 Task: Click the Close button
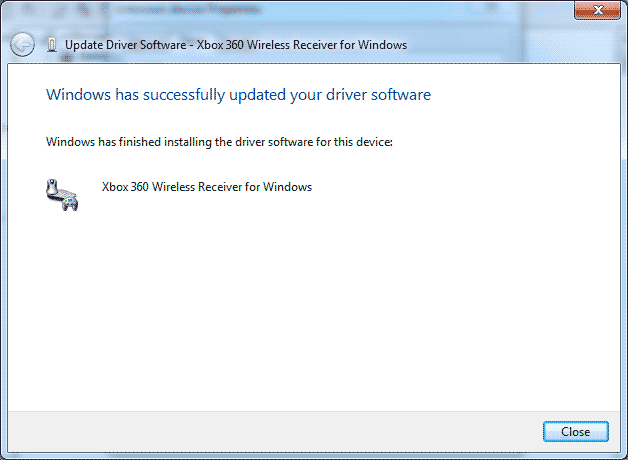tap(576, 432)
